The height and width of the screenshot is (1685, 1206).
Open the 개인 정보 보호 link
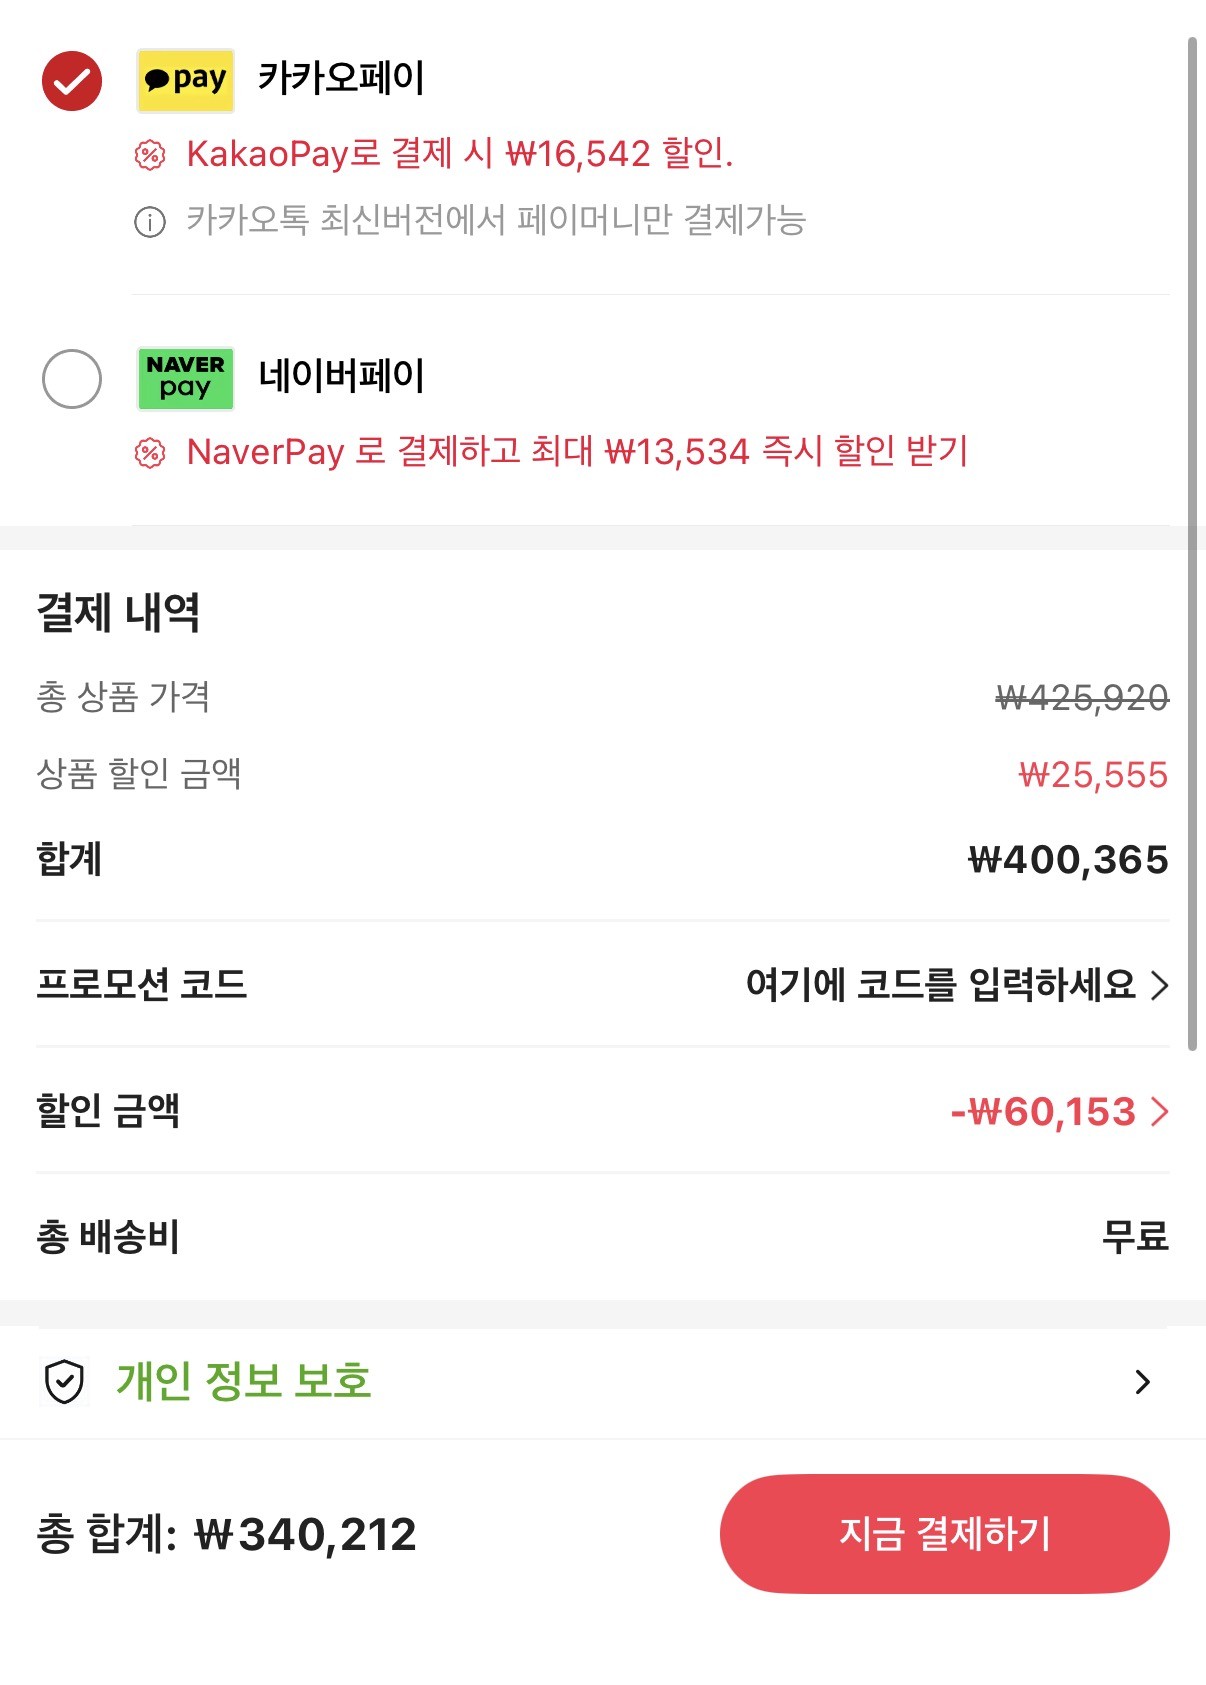[244, 1382]
